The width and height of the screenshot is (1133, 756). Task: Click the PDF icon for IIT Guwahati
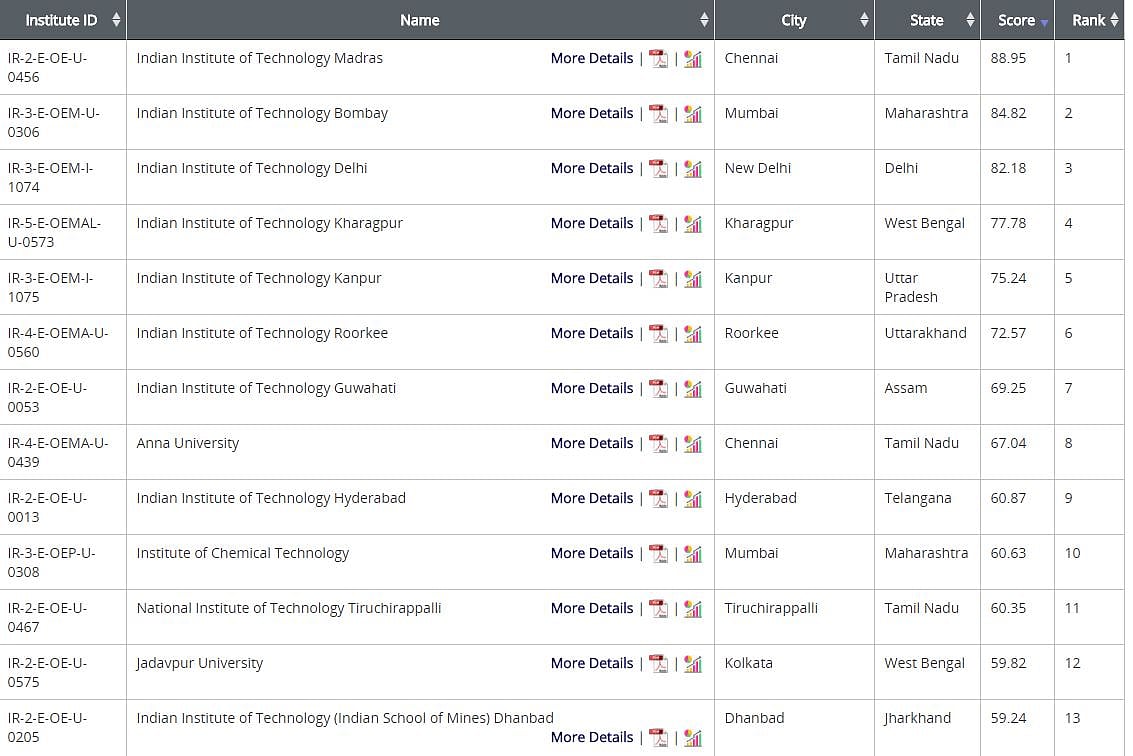(659, 389)
